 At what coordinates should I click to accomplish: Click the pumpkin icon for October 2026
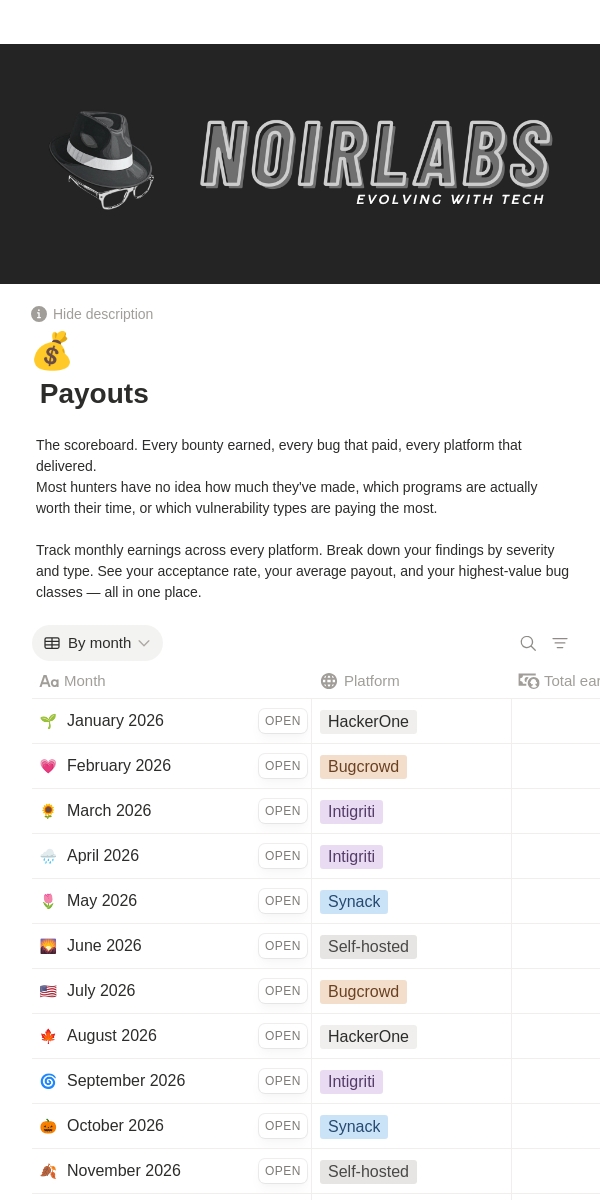coord(48,1126)
